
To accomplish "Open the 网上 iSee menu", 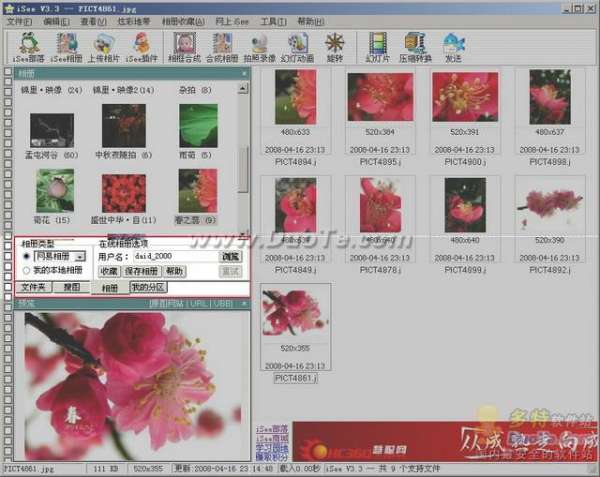I will [x=232, y=21].
